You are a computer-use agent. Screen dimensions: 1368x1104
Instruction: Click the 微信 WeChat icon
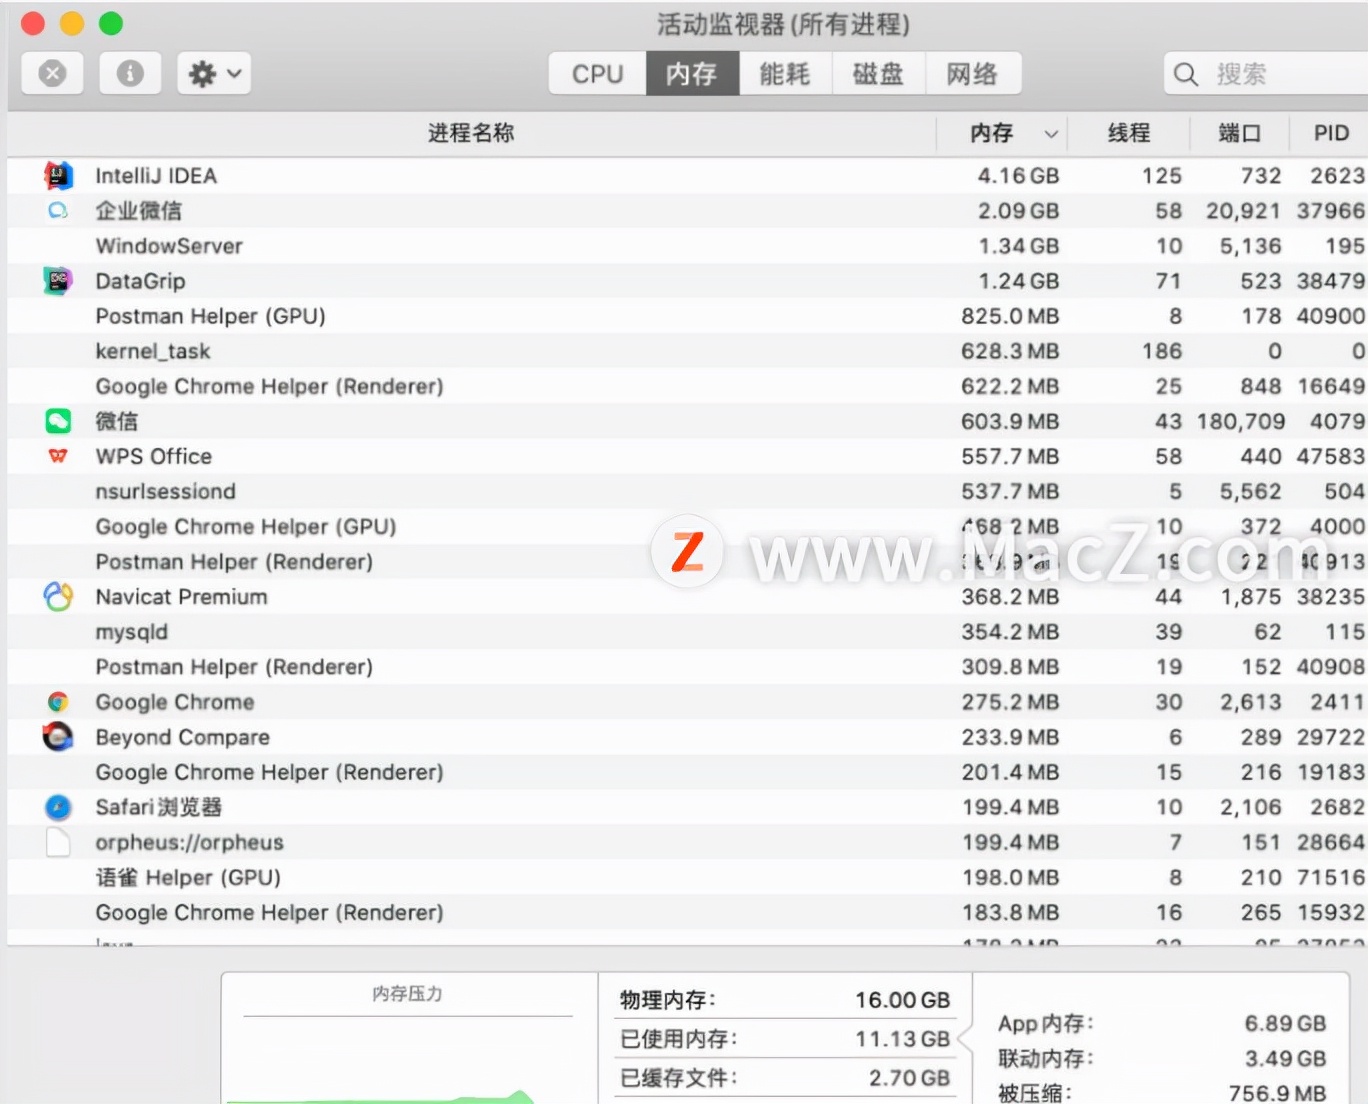[57, 420]
